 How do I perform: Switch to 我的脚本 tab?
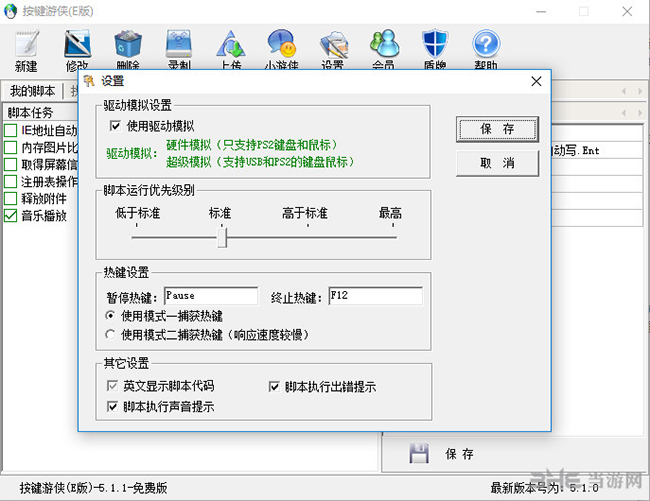pos(32,91)
